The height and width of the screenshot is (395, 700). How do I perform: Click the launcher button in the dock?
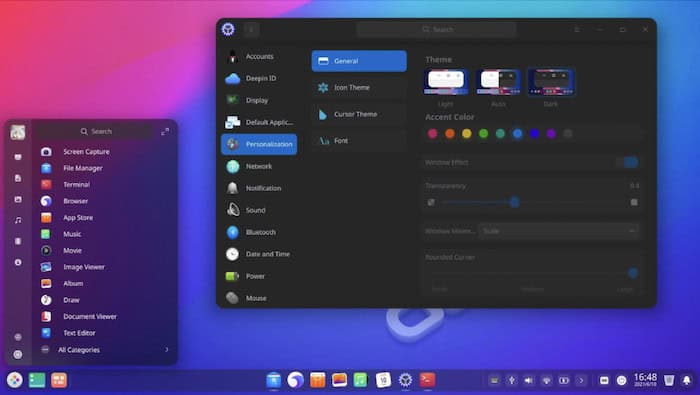click(15, 380)
